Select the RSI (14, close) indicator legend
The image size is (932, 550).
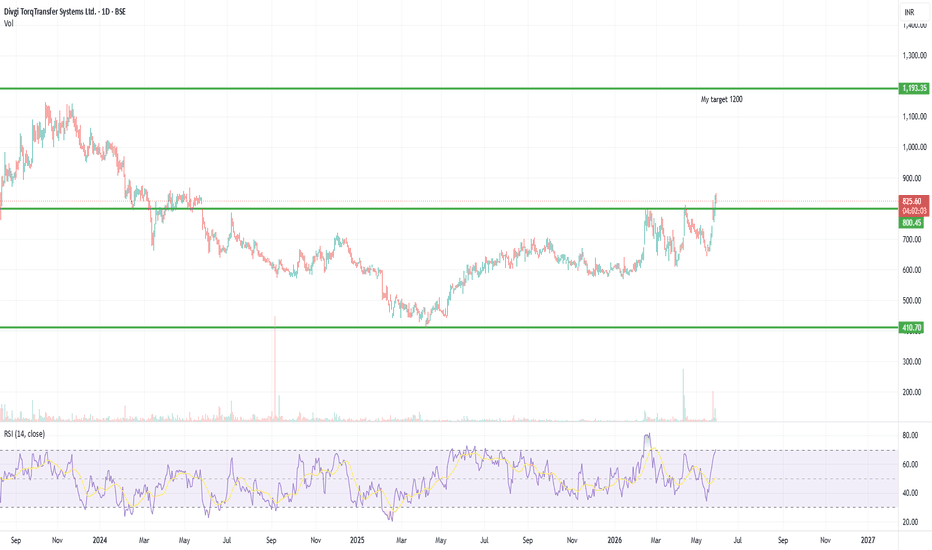(24, 434)
